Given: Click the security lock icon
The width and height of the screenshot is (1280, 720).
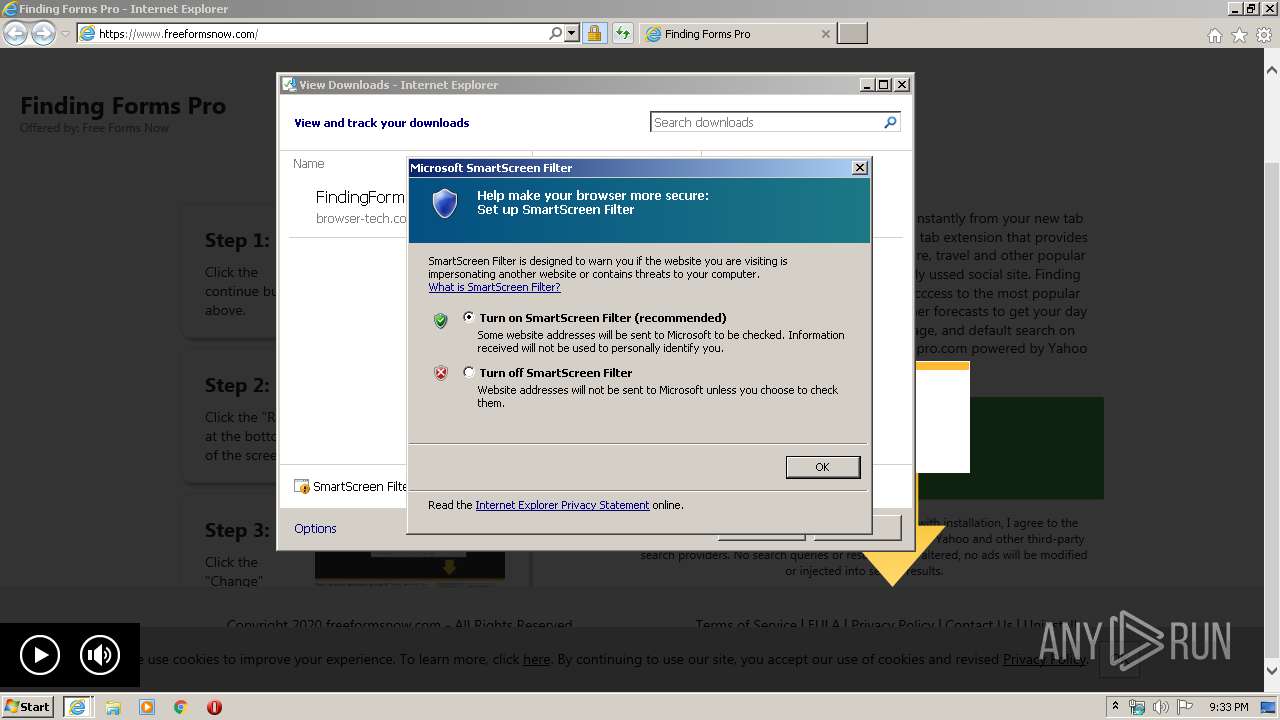Looking at the screenshot, I should [x=594, y=33].
